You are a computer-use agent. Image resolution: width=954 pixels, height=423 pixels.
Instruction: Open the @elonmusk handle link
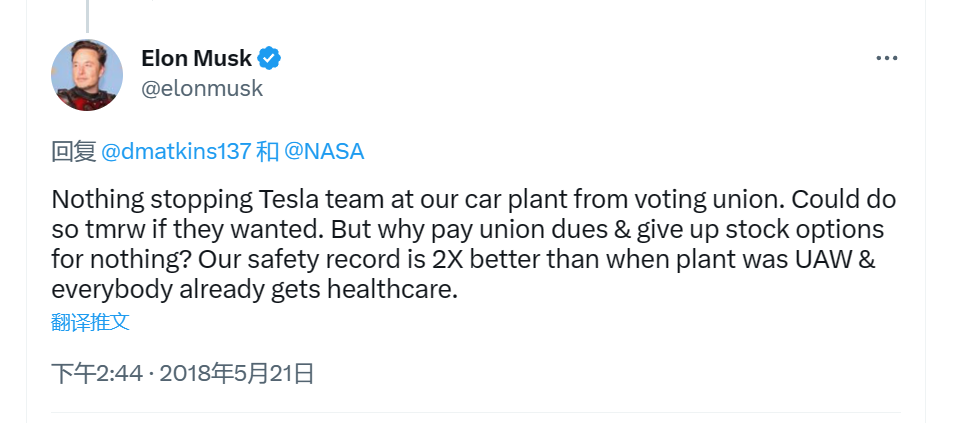point(202,88)
